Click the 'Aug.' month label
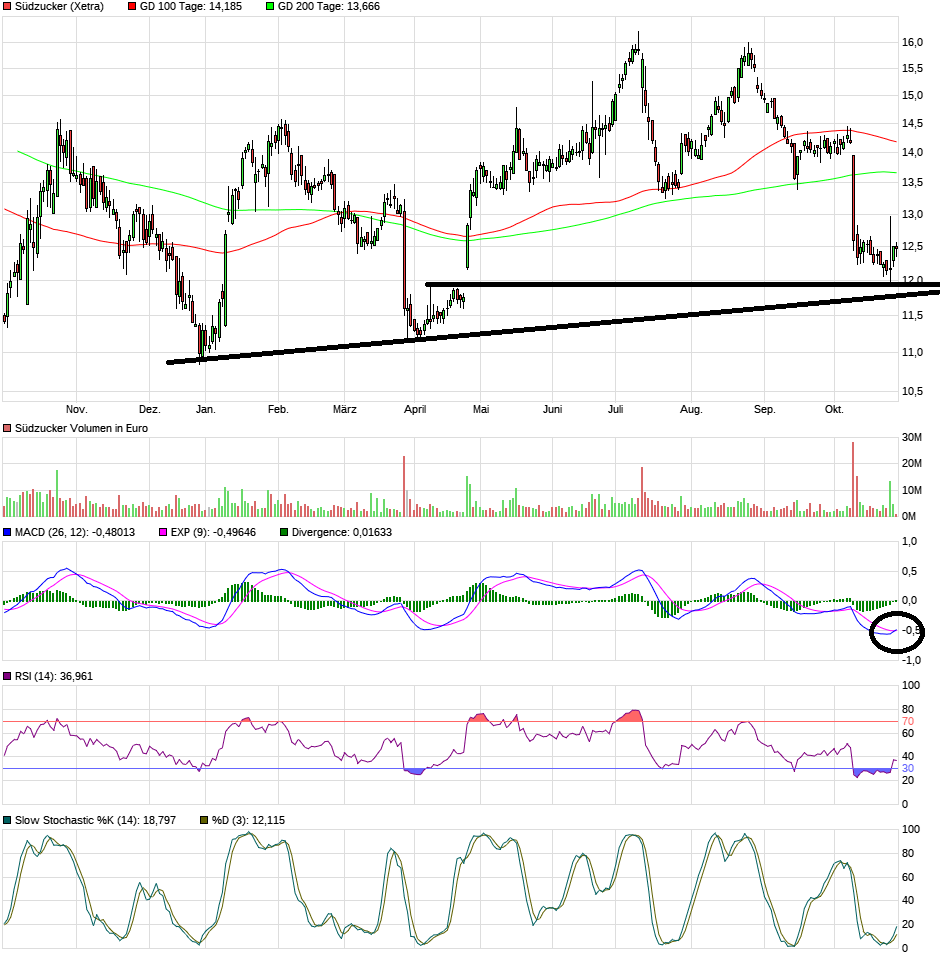940x958 pixels. pyautogui.click(x=691, y=409)
